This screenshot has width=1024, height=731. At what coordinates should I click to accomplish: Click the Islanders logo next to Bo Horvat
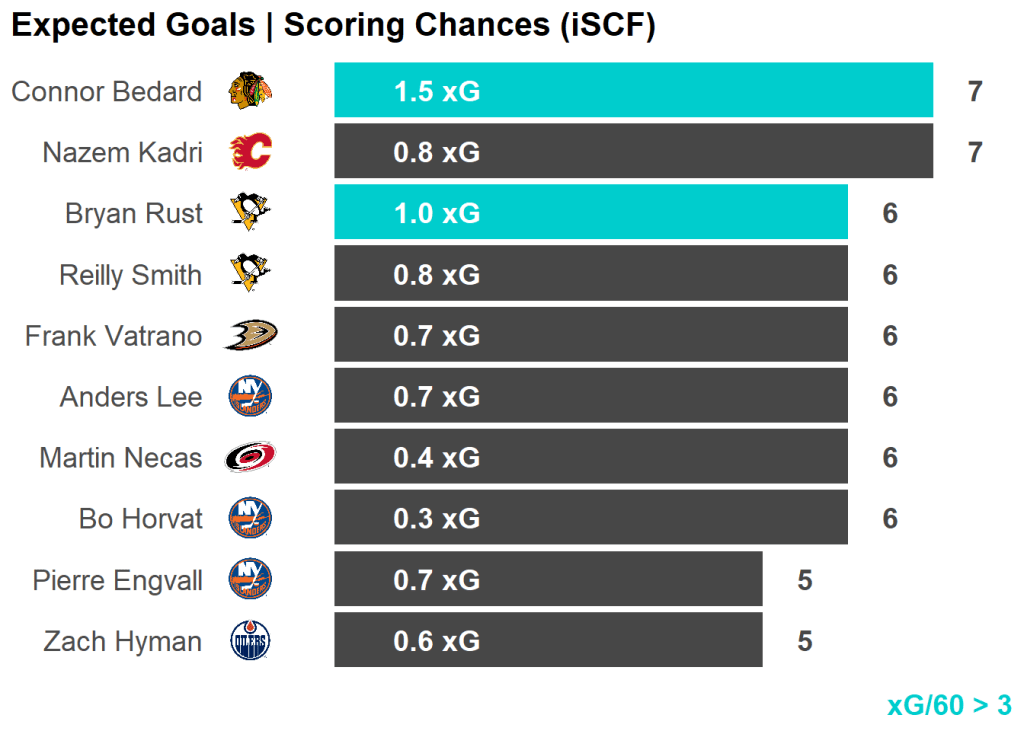pos(250,519)
